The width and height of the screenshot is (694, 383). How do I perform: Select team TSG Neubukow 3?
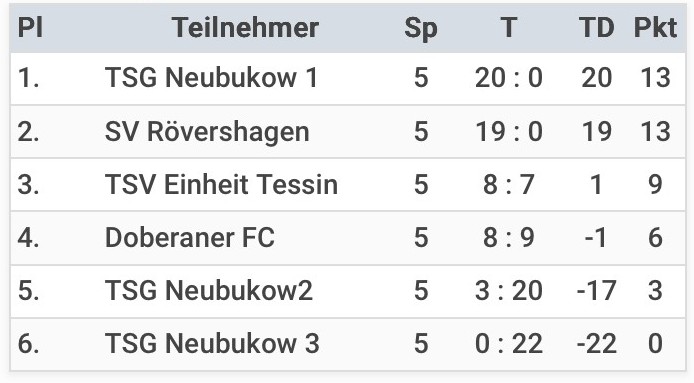212,344
